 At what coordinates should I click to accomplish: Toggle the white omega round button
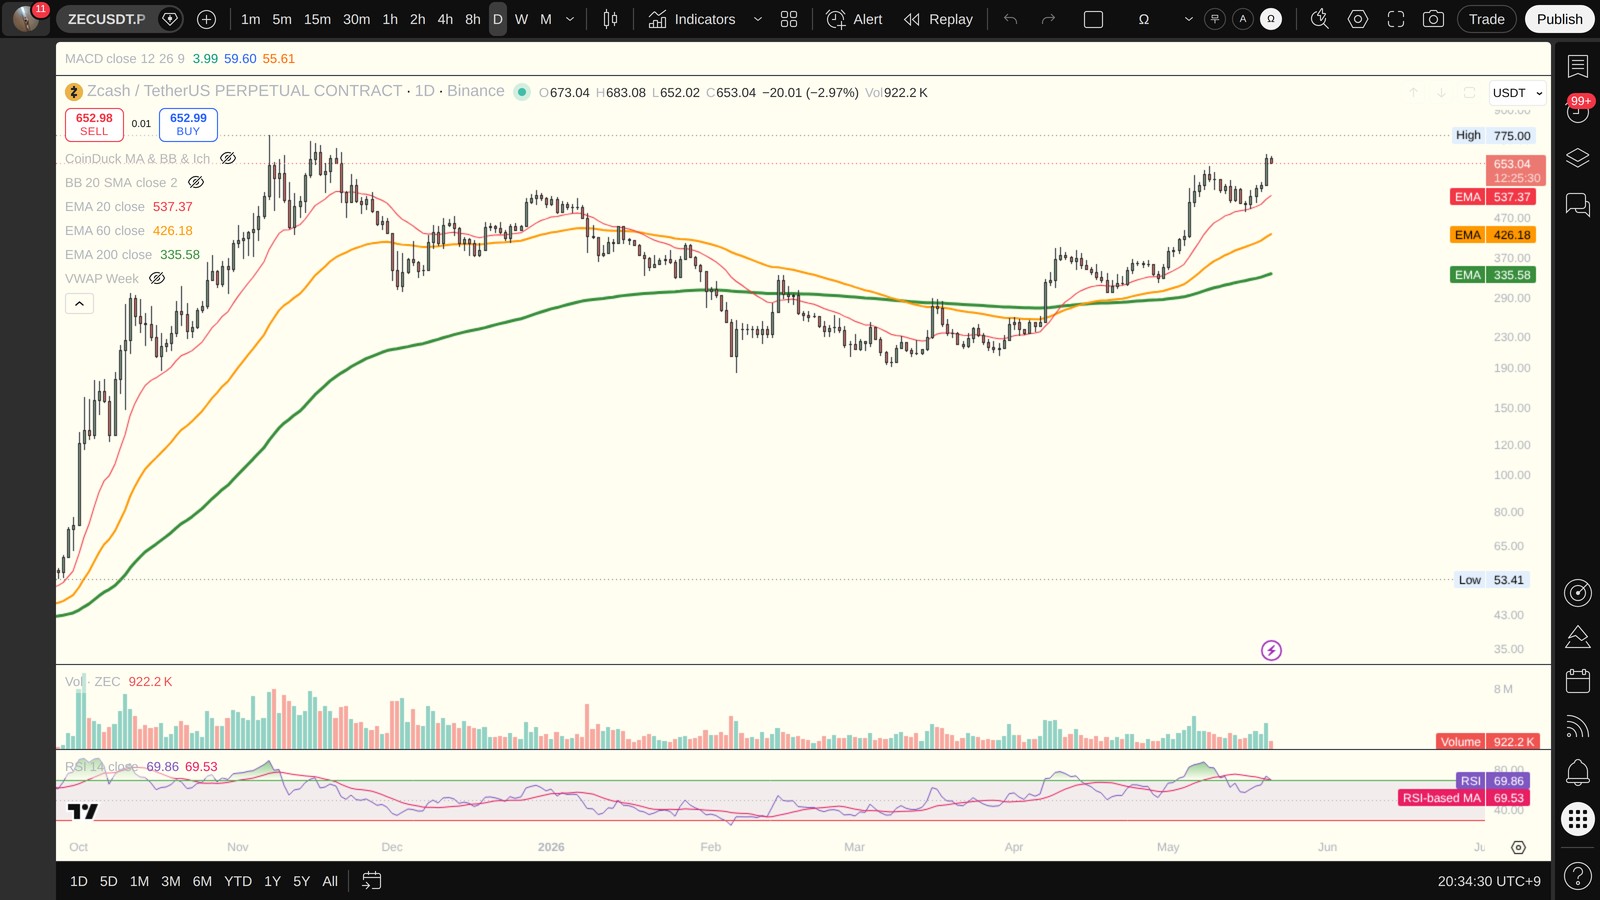pos(1271,19)
